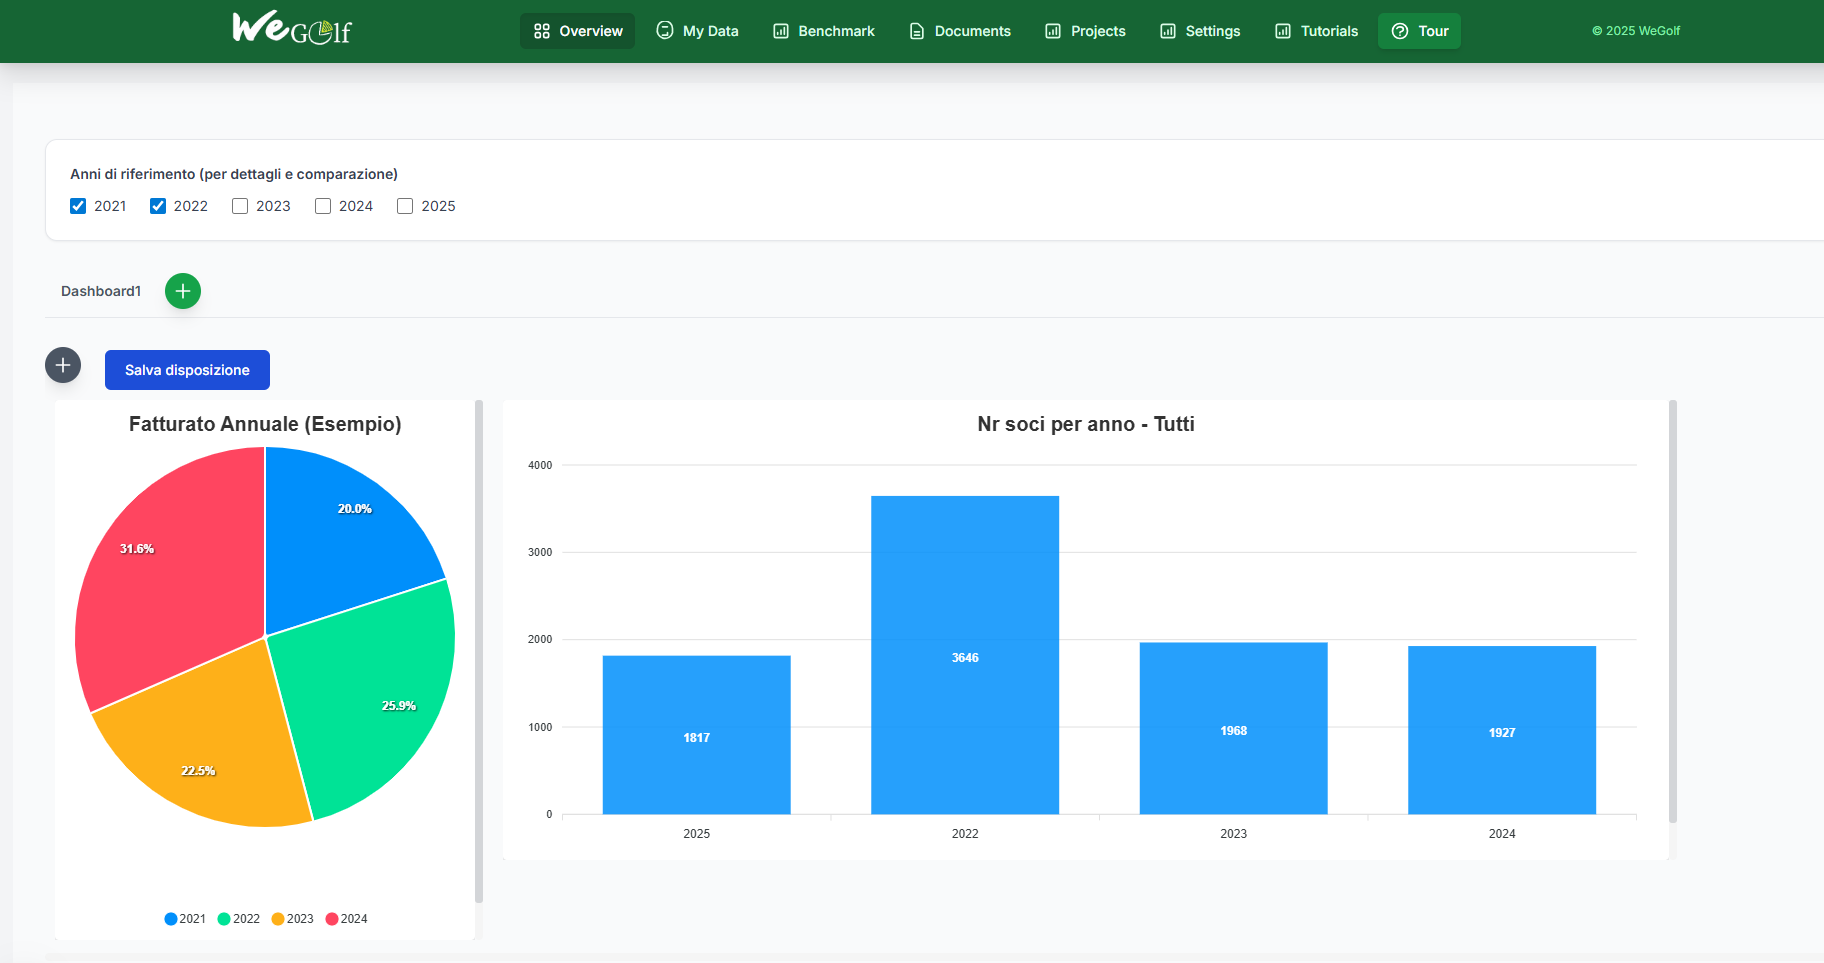Screen dimensions: 1824x963
Task: Add a widget with gray plus button
Action: click(x=63, y=366)
